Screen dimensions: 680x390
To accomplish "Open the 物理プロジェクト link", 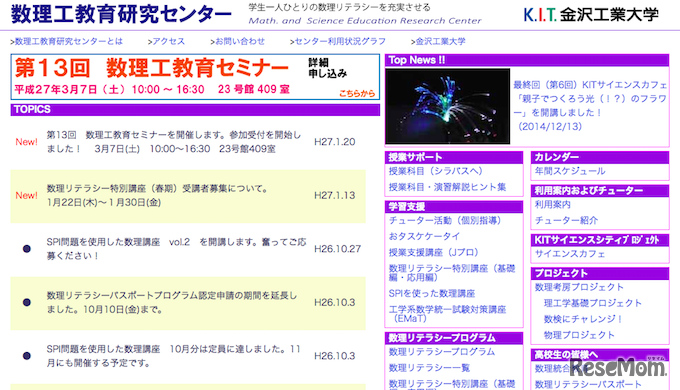I will [579, 335].
